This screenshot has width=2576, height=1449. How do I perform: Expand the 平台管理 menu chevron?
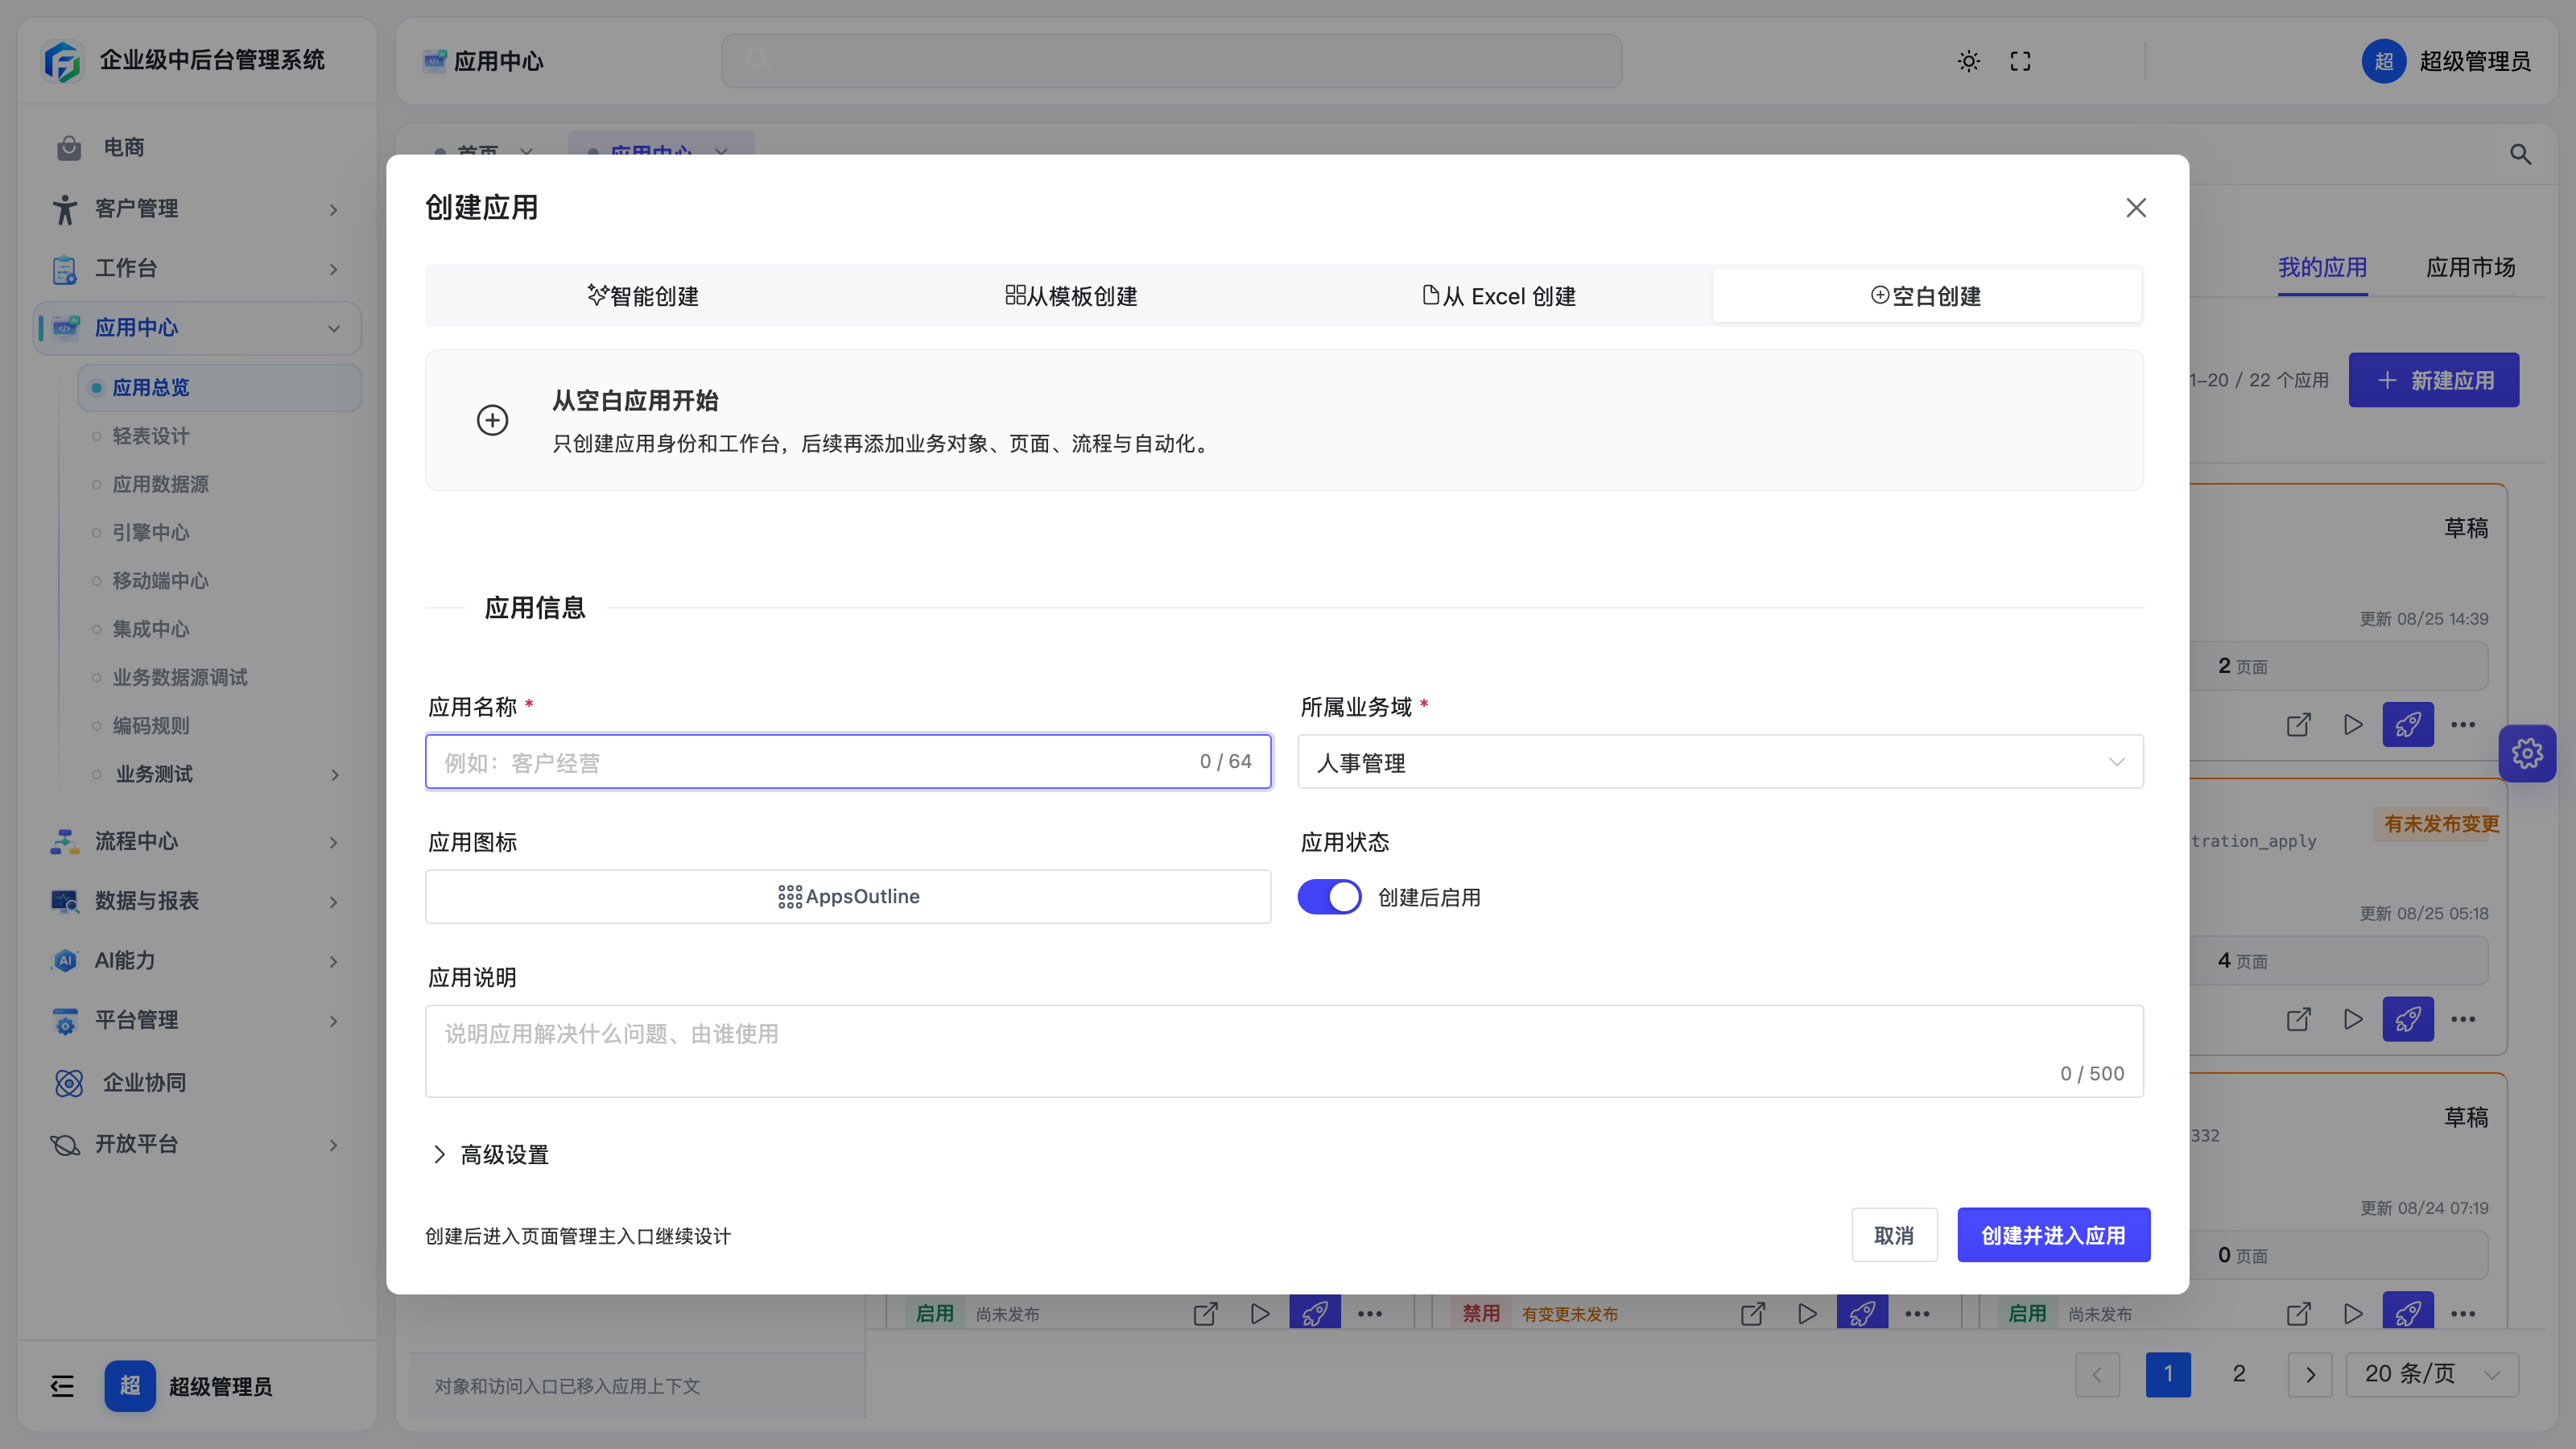coord(334,1021)
